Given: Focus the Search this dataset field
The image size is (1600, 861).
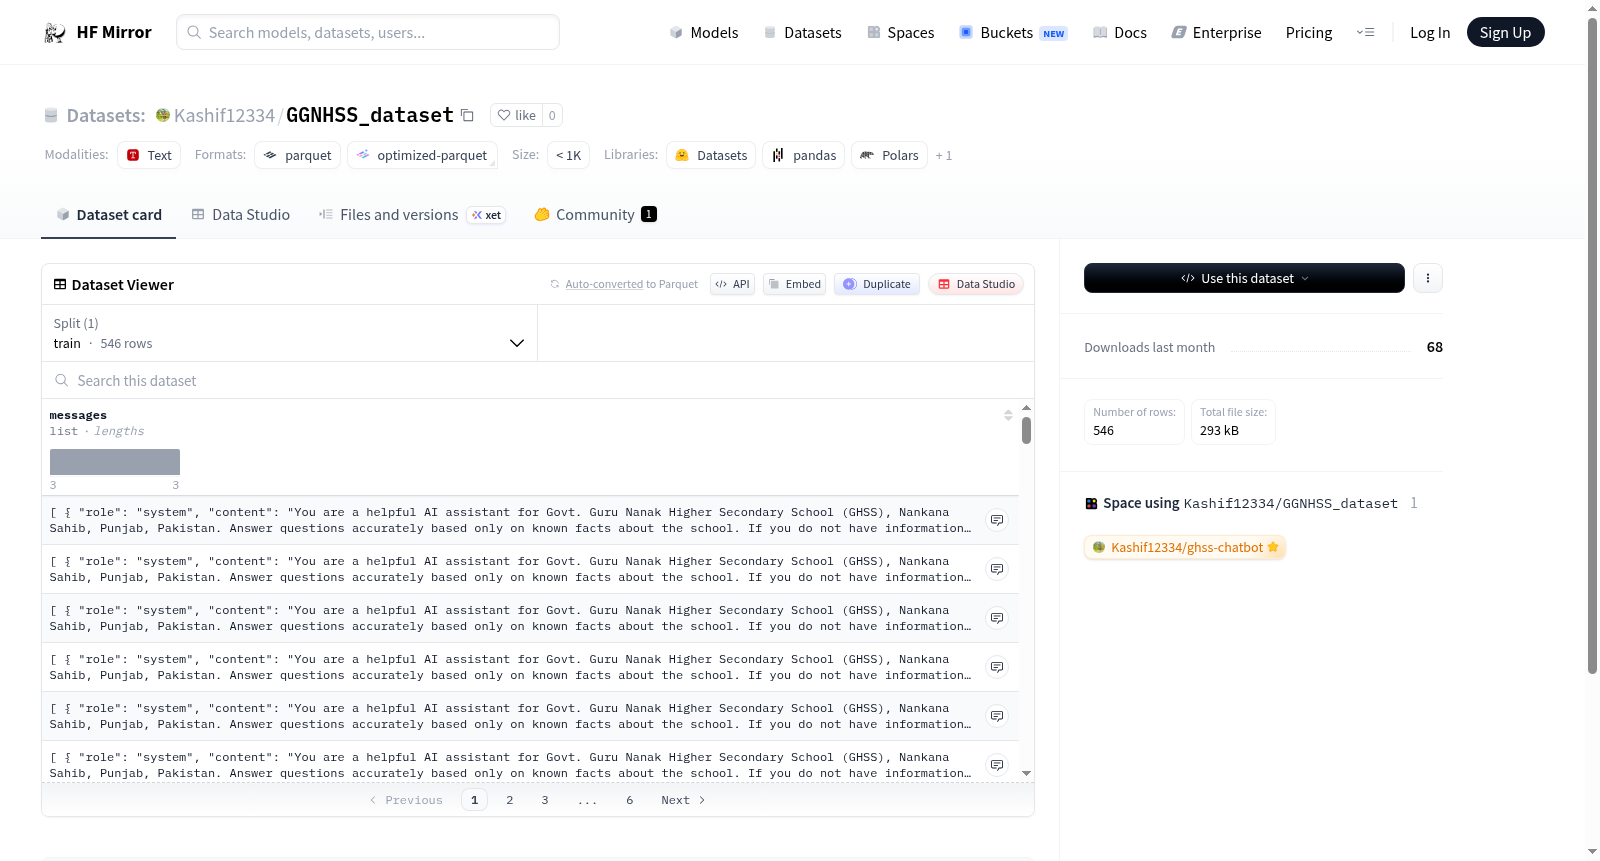Looking at the screenshot, I should click(x=538, y=381).
